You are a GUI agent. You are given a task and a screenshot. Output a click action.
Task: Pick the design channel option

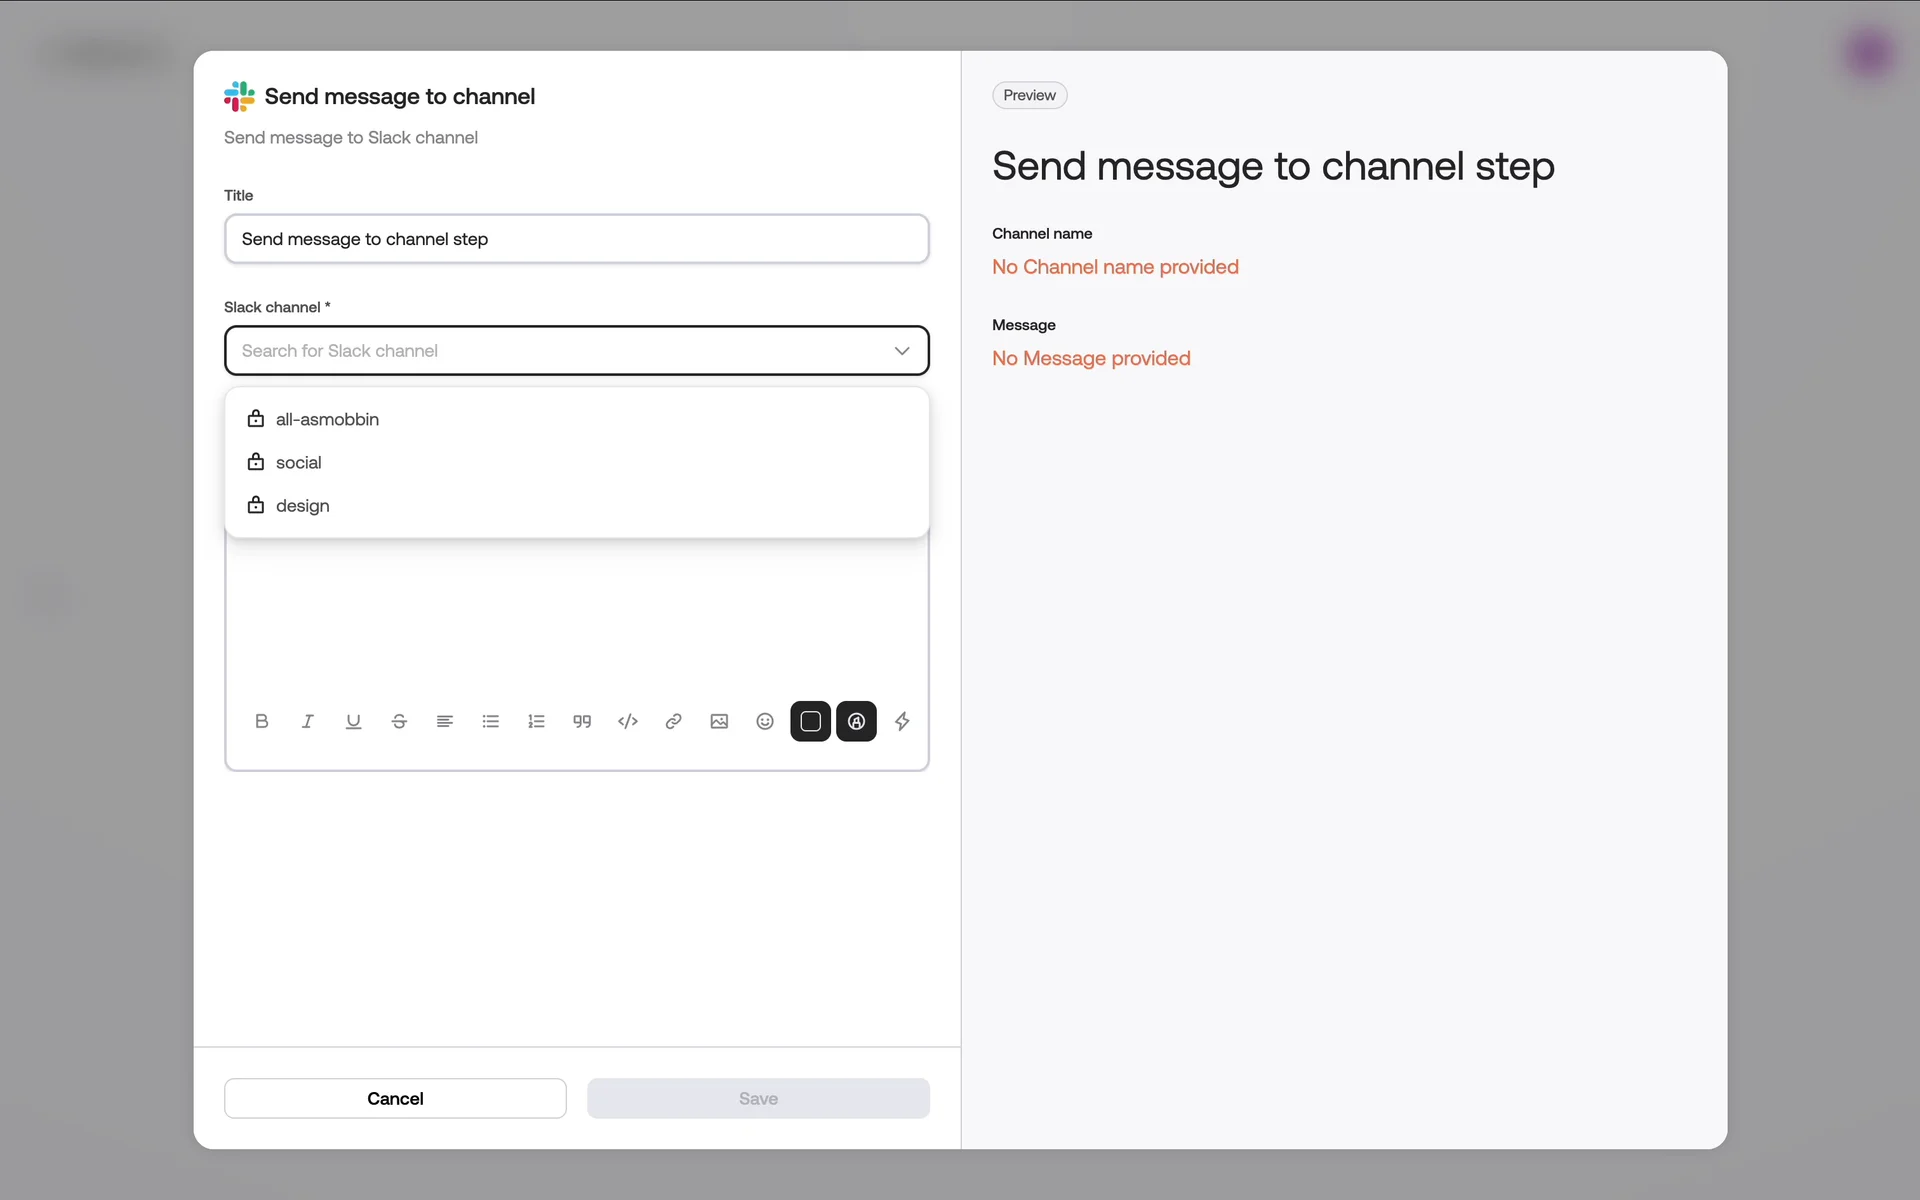click(x=302, y=506)
